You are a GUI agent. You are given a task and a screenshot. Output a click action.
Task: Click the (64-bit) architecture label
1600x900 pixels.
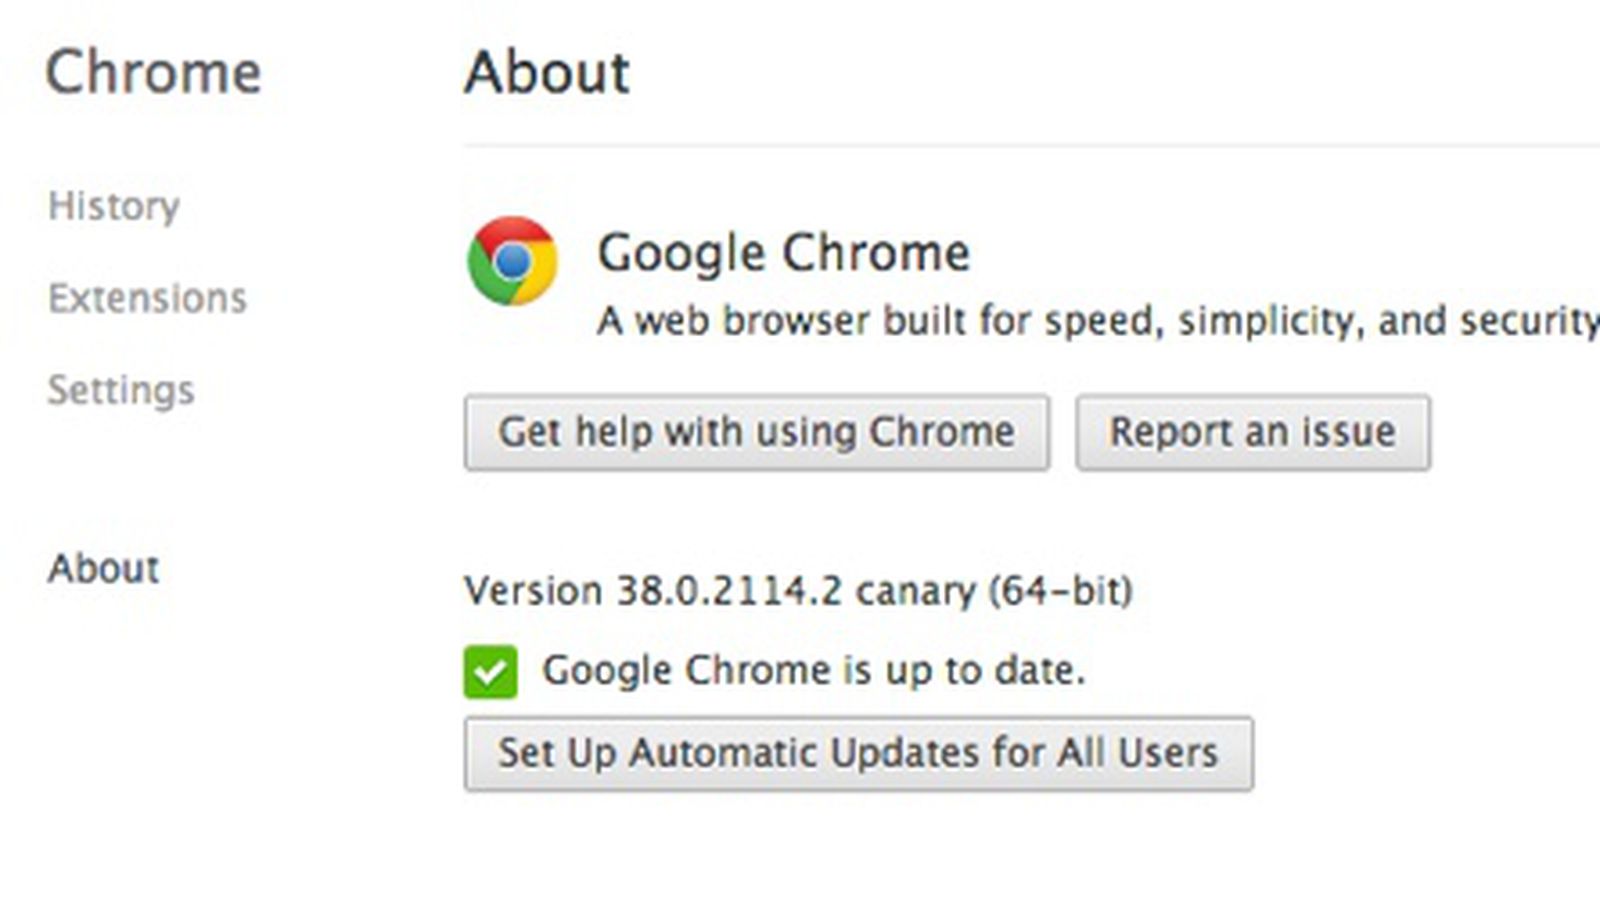pos(1060,590)
